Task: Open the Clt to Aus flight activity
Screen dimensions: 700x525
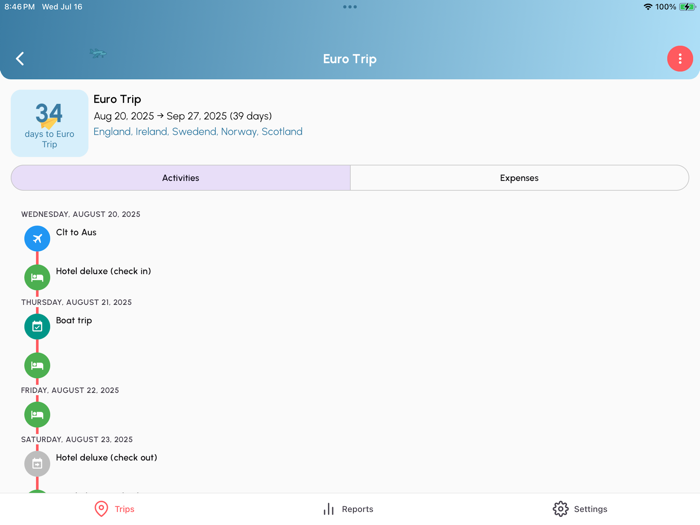Action: [x=76, y=232]
